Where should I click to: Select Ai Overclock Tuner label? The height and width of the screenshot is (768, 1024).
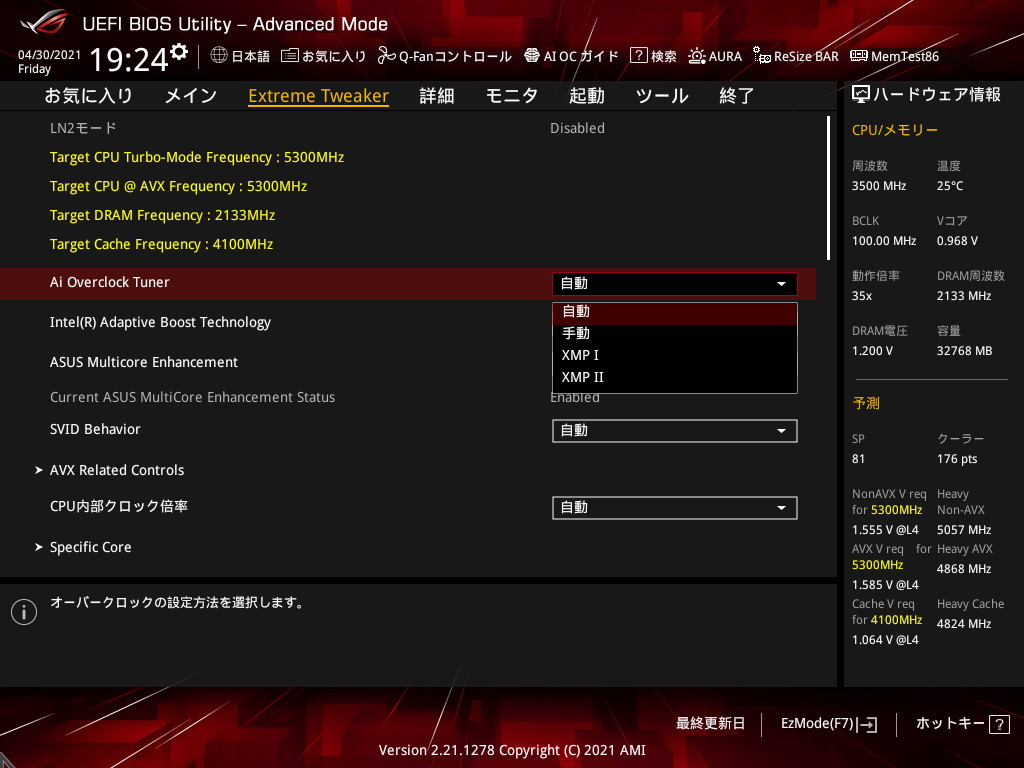(110, 282)
